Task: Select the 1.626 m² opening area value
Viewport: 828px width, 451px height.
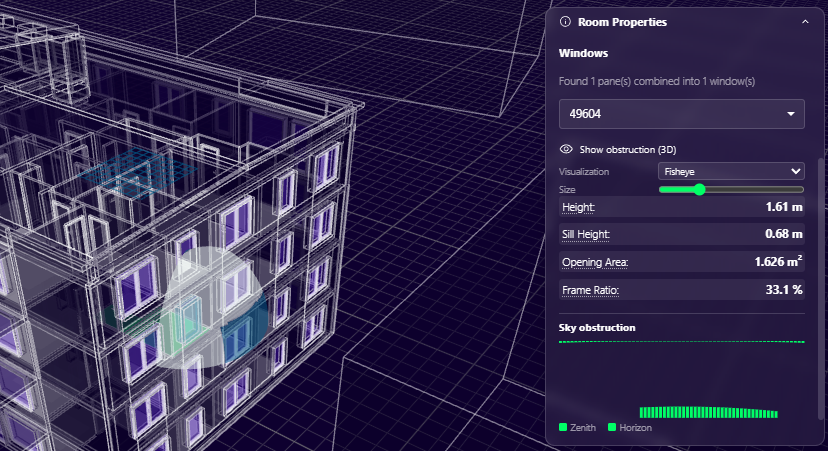Action: 778,261
